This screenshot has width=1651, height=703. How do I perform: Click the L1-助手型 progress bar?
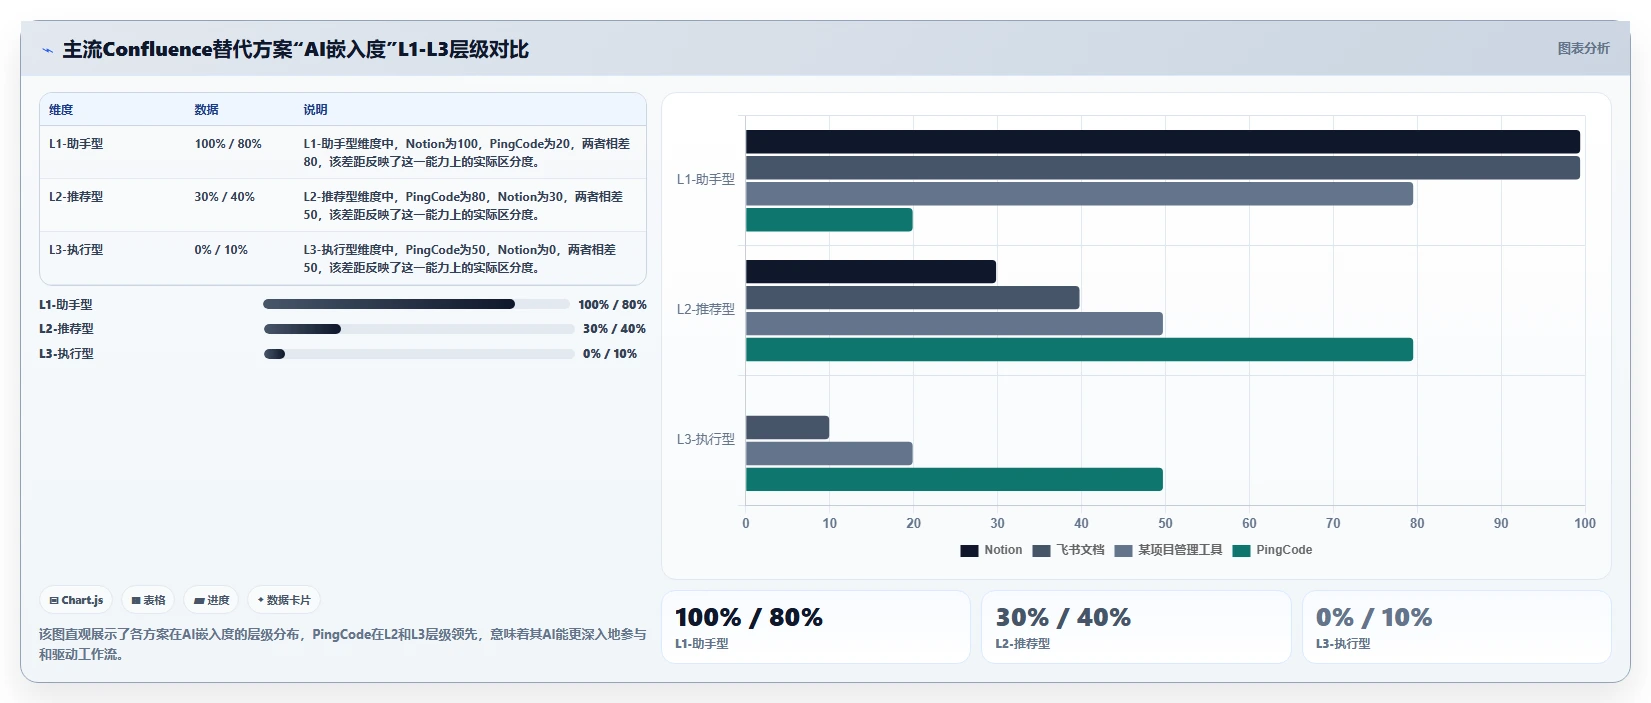[416, 304]
